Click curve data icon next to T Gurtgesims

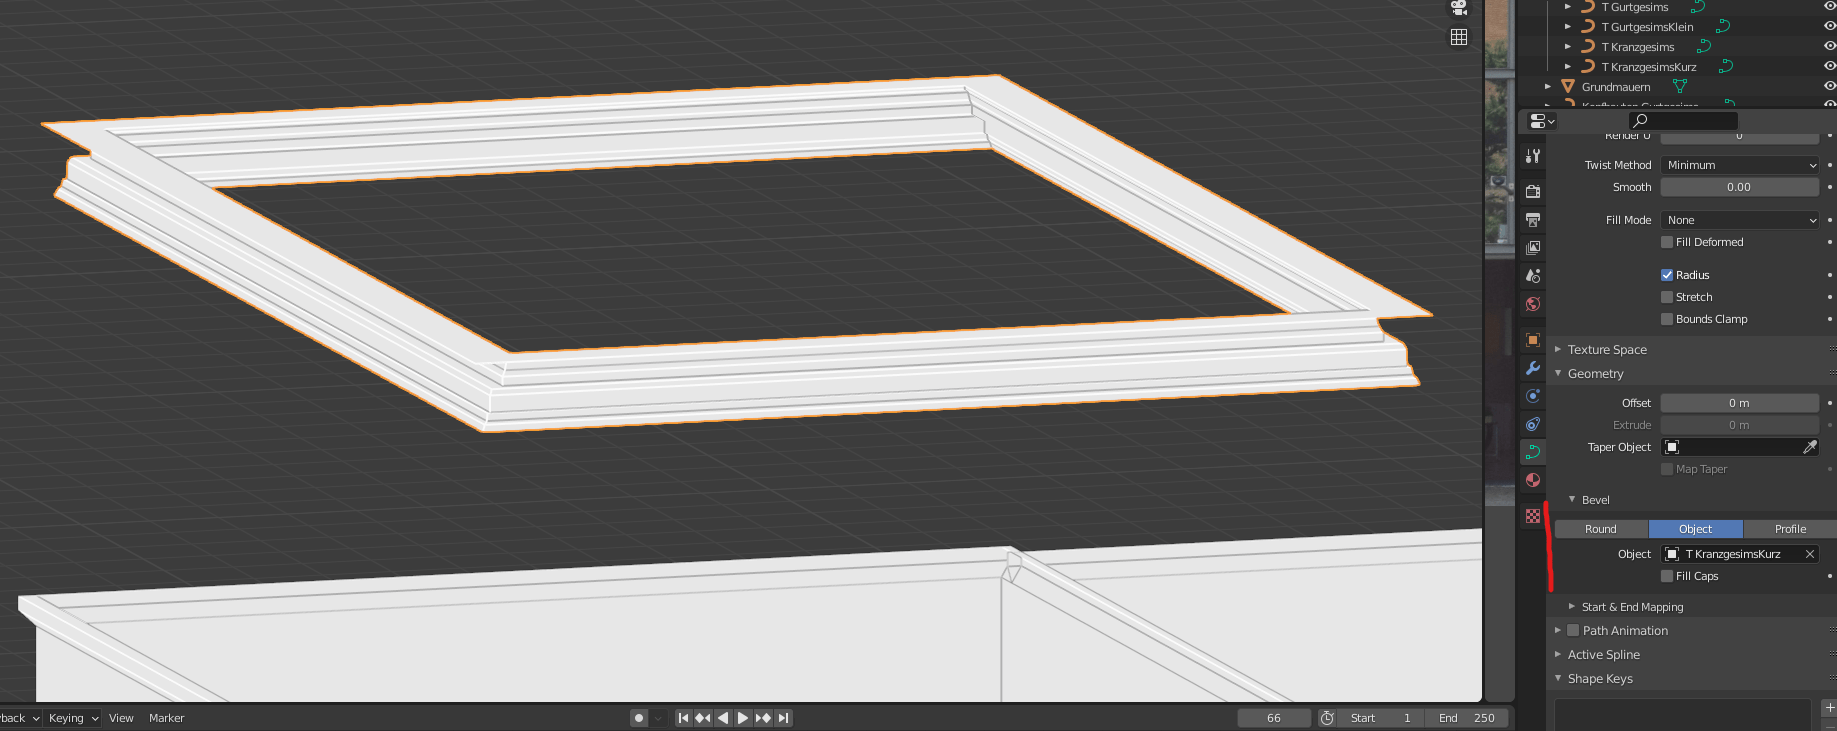click(x=1698, y=7)
